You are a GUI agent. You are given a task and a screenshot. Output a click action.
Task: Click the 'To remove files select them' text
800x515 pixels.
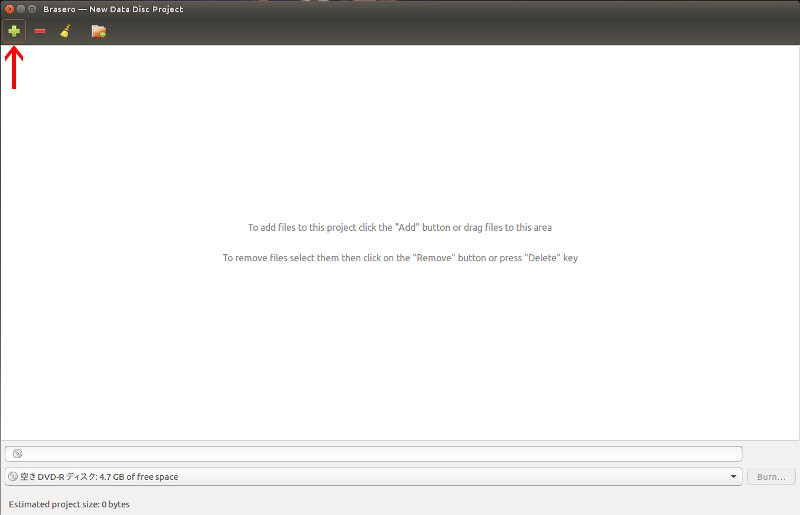tap(400, 258)
